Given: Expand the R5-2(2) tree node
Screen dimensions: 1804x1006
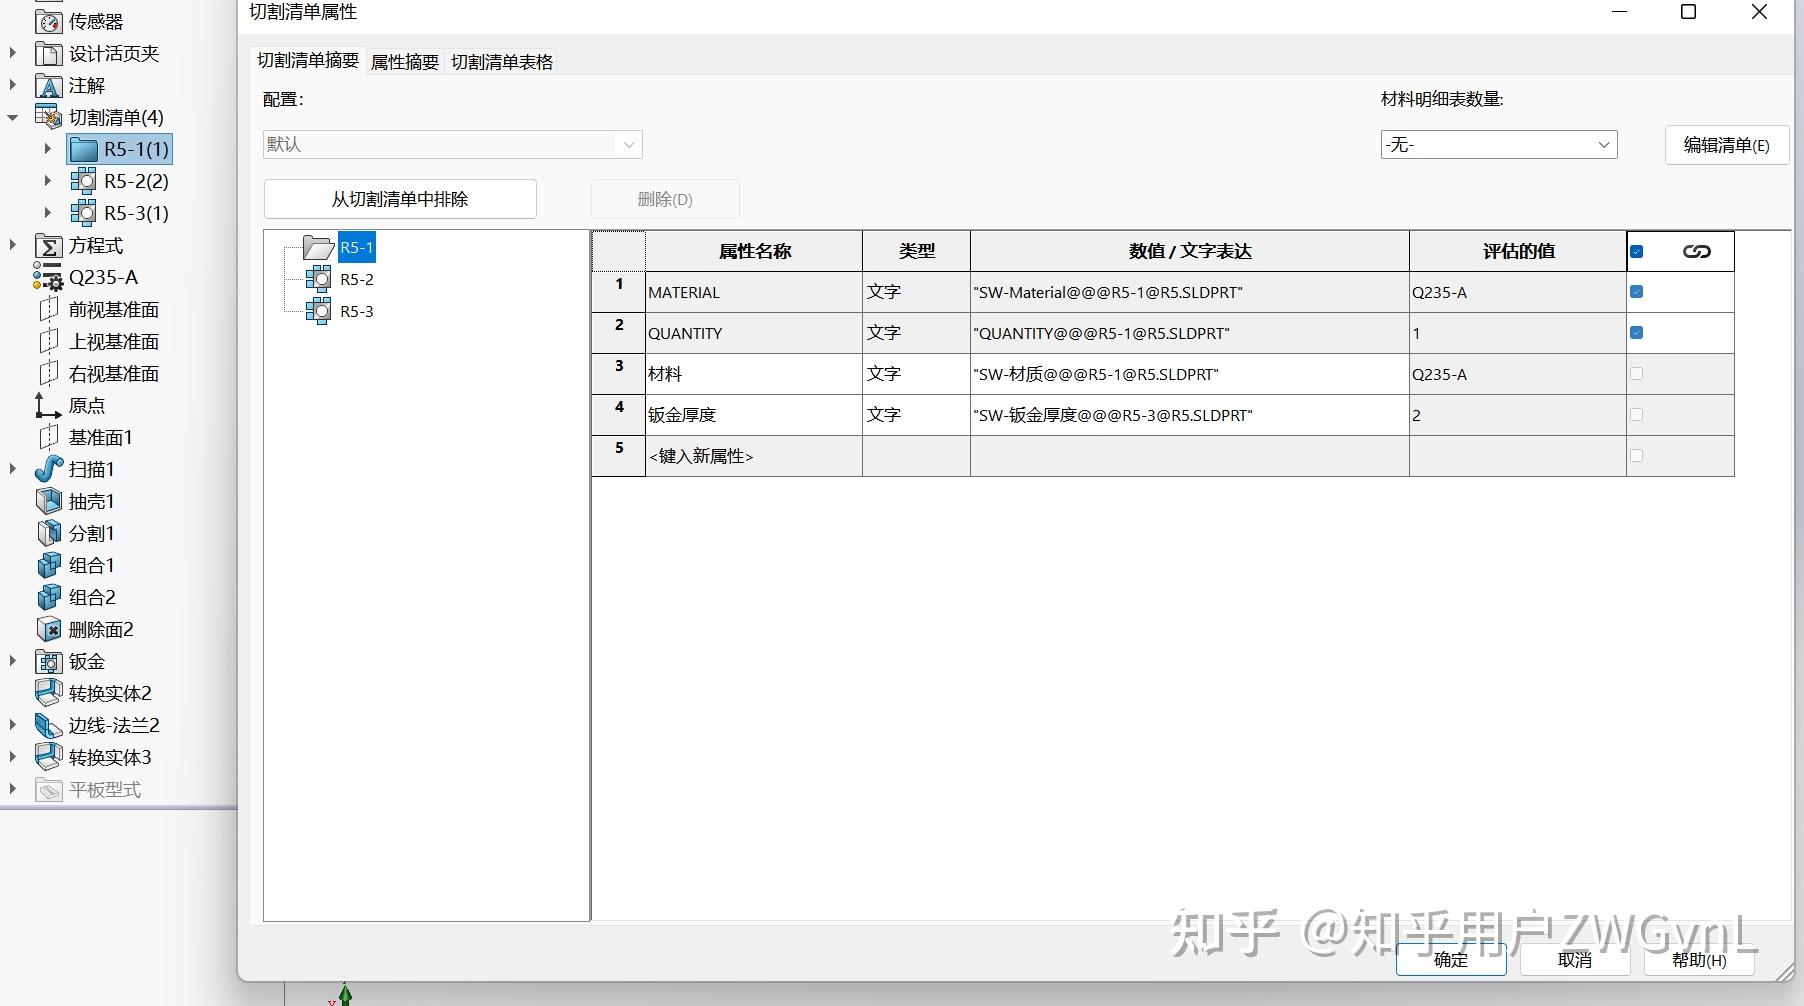Looking at the screenshot, I should click(47, 181).
